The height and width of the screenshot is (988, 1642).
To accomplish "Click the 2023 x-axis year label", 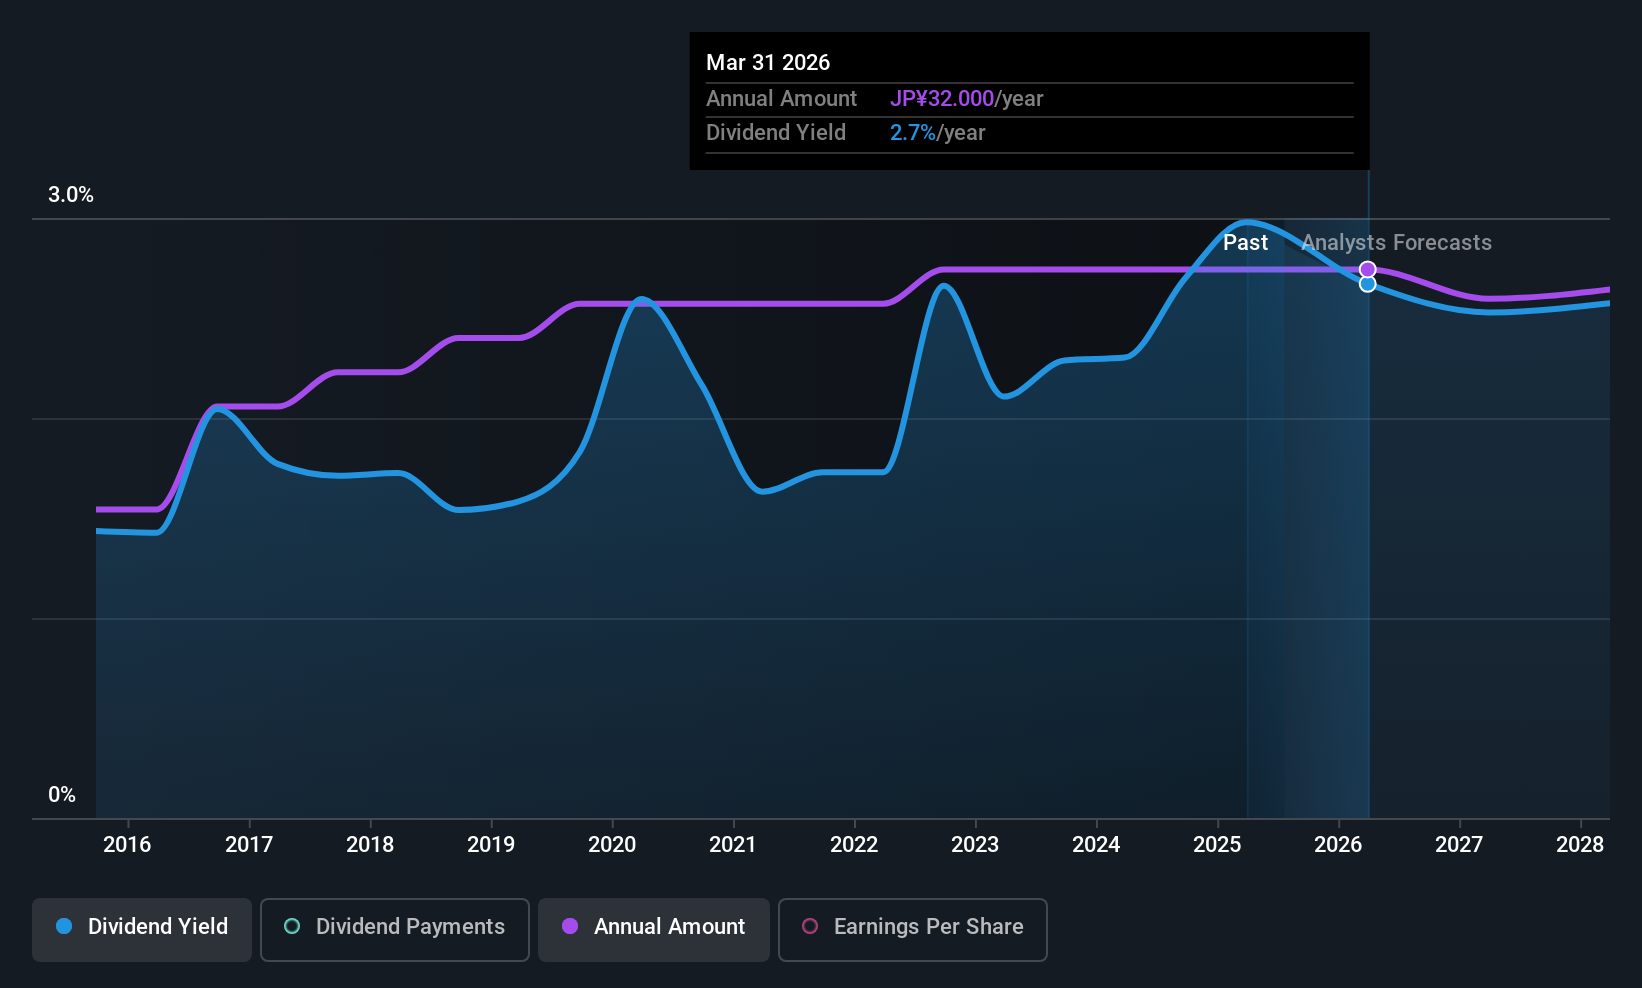I will click(x=975, y=845).
